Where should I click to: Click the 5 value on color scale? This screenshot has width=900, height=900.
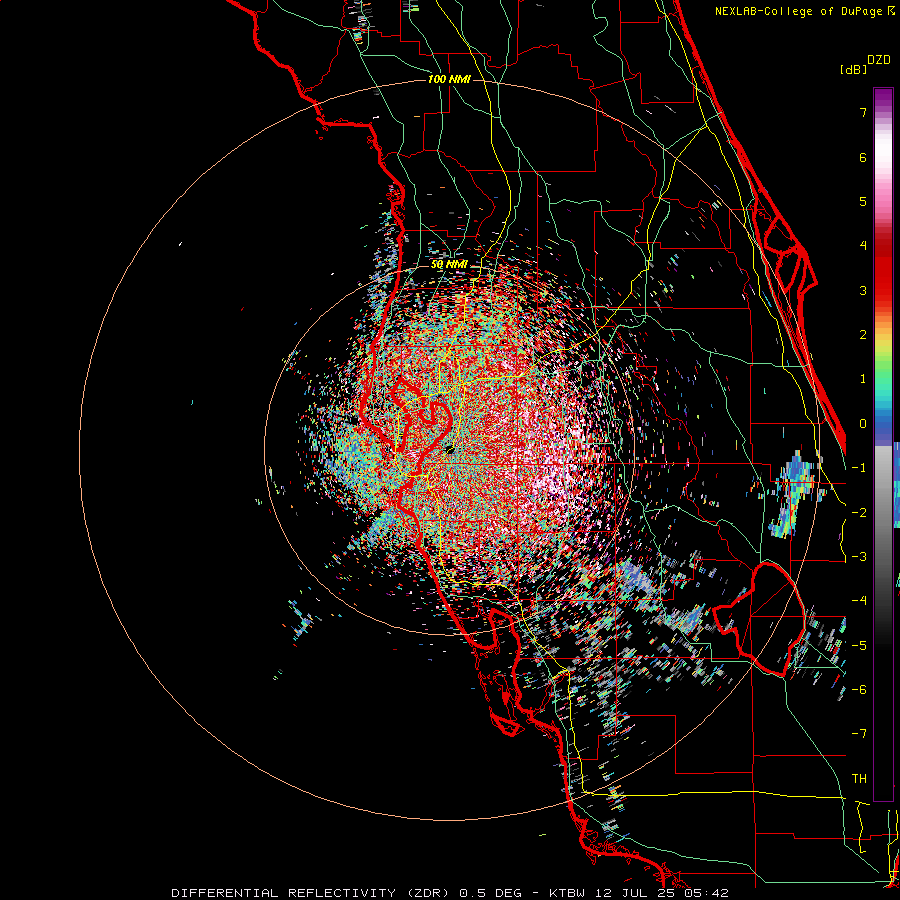pos(863,201)
